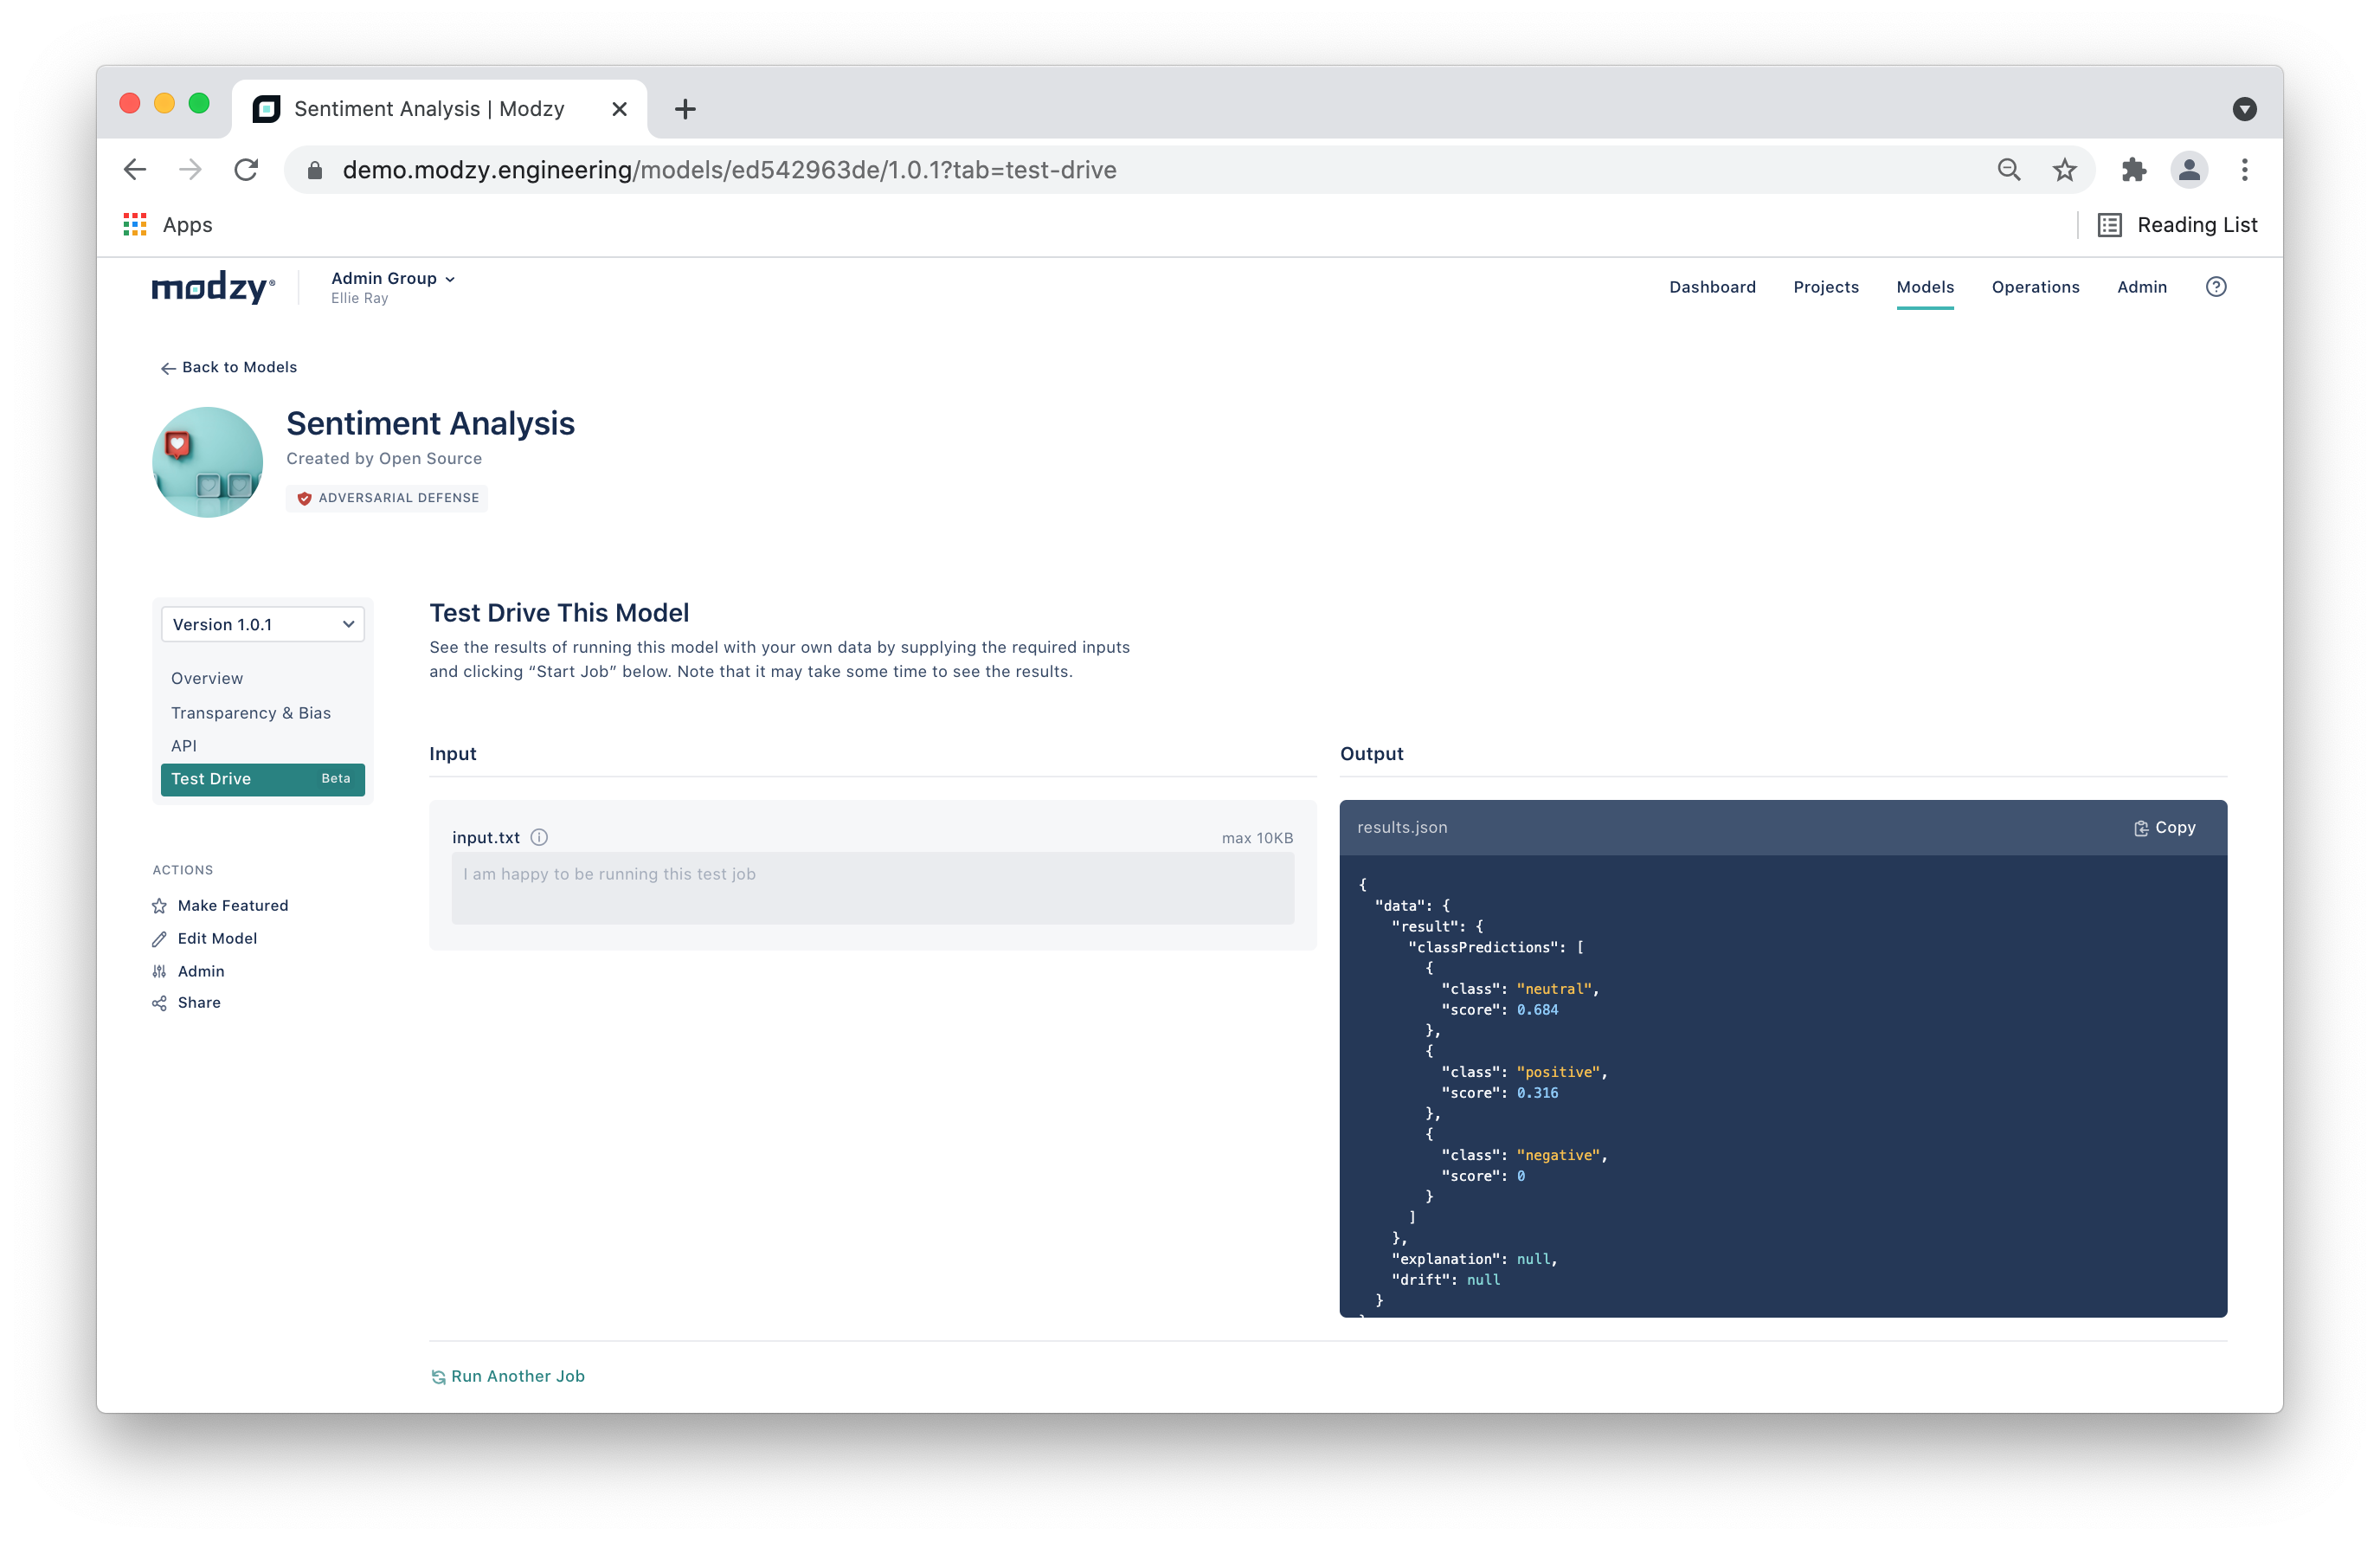2380x1541 pixels.
Task: Go to the Operations tab
Action: tap(2035, 287)
